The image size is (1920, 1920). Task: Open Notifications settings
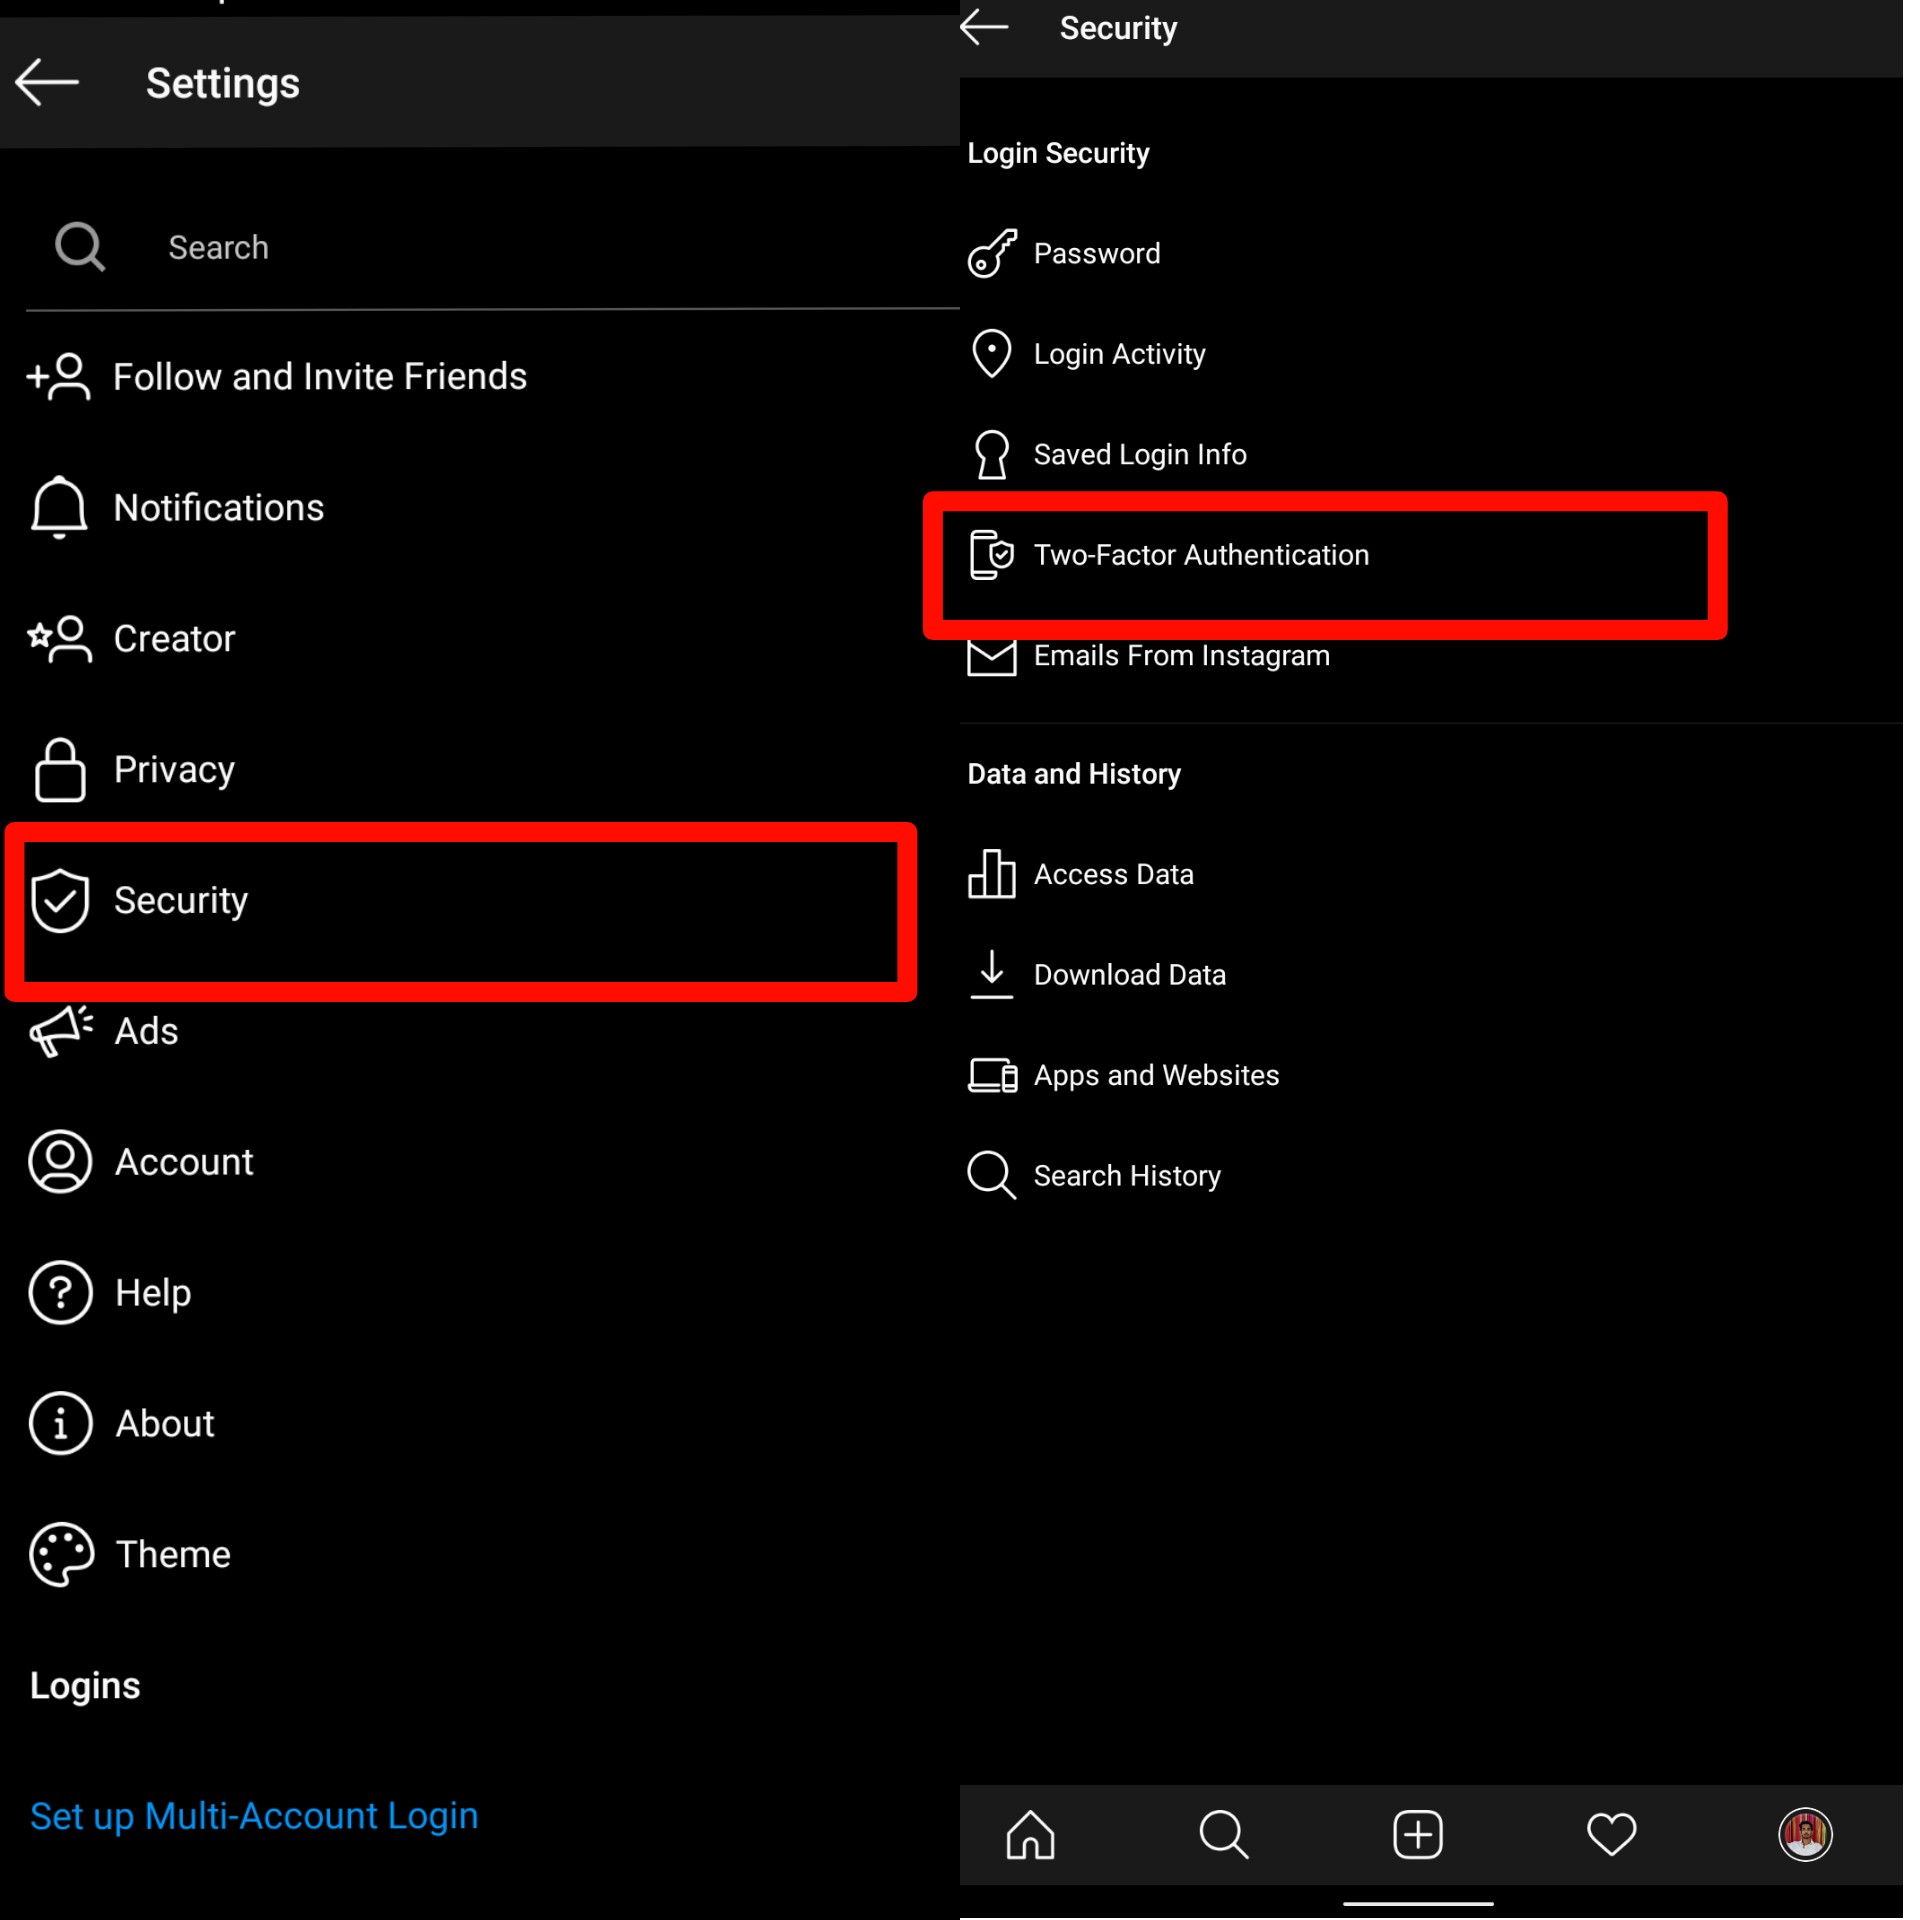[218, 508]
